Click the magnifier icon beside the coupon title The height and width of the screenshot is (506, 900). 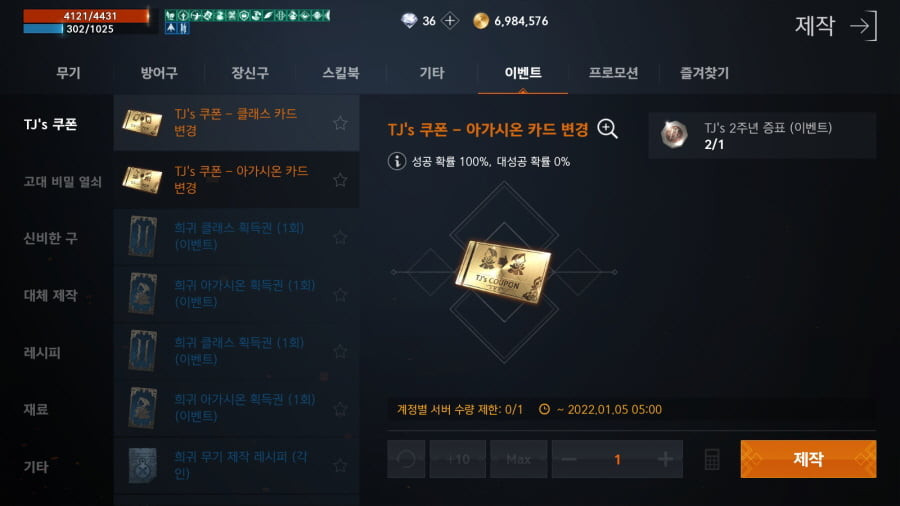pos(607,129)
